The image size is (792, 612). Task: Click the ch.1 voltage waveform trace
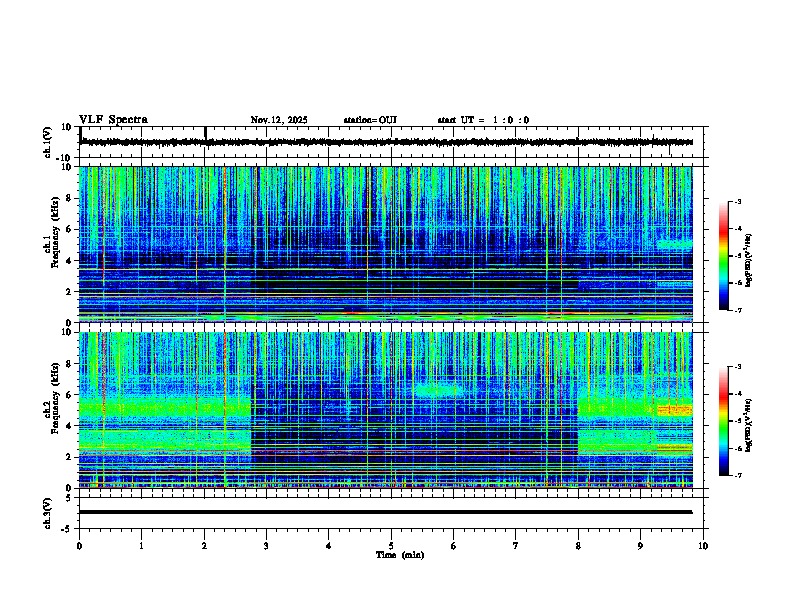386,142
